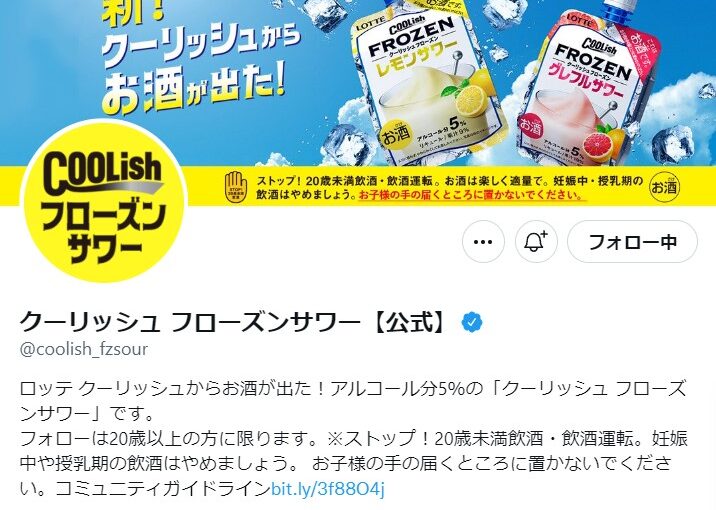Click the profile name クーリッシュ フローズンサワー【公式】

click(233, 322)
